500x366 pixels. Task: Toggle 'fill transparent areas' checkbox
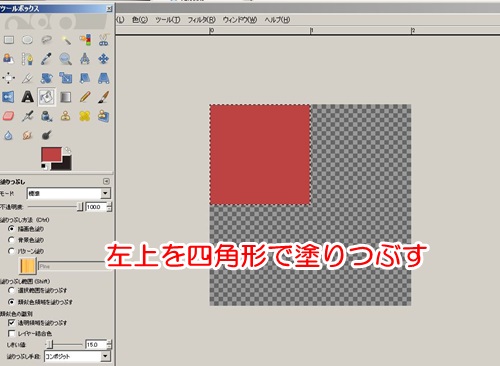(x=11, y=323)
